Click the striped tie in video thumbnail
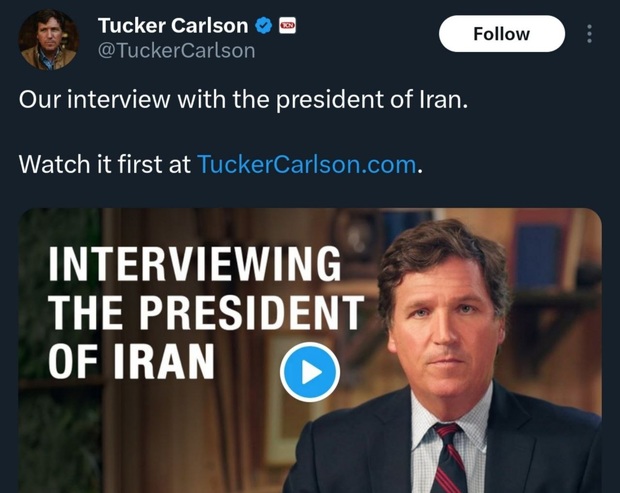Screen dimensions: 620x493 pyautogui.click(x=448, y=460)
